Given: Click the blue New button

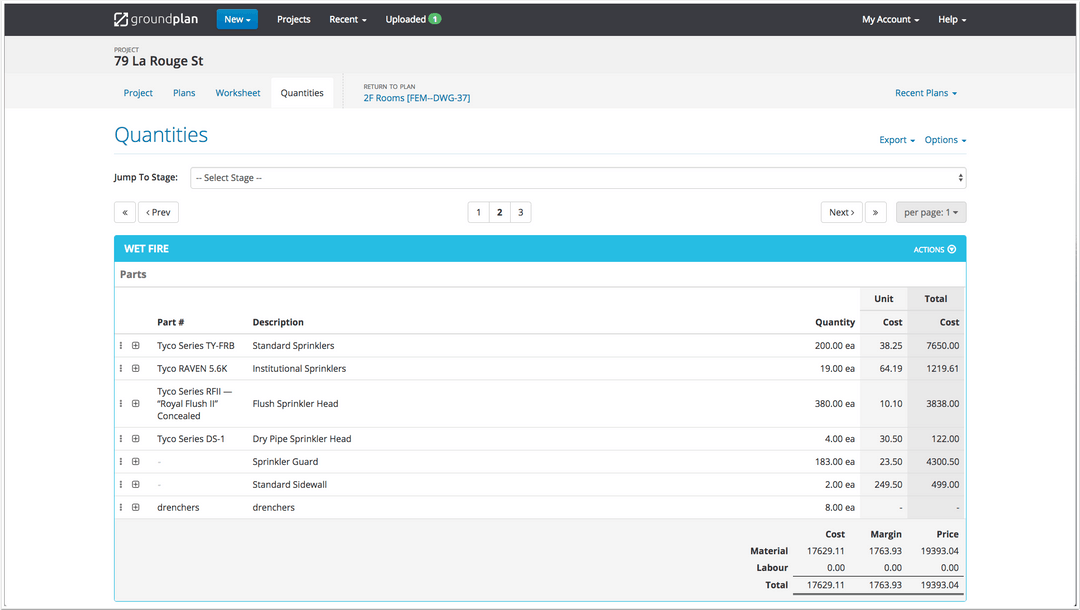Looking at the screenshot, I should [x=237, y=19].
